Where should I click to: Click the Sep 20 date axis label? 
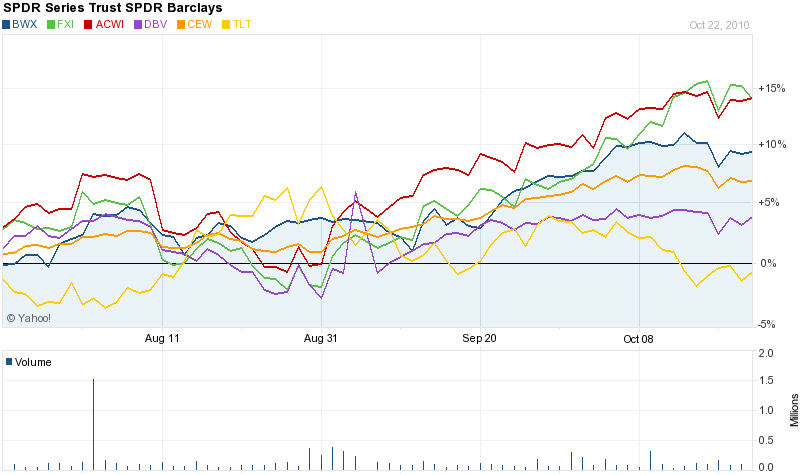click(479, 338)
